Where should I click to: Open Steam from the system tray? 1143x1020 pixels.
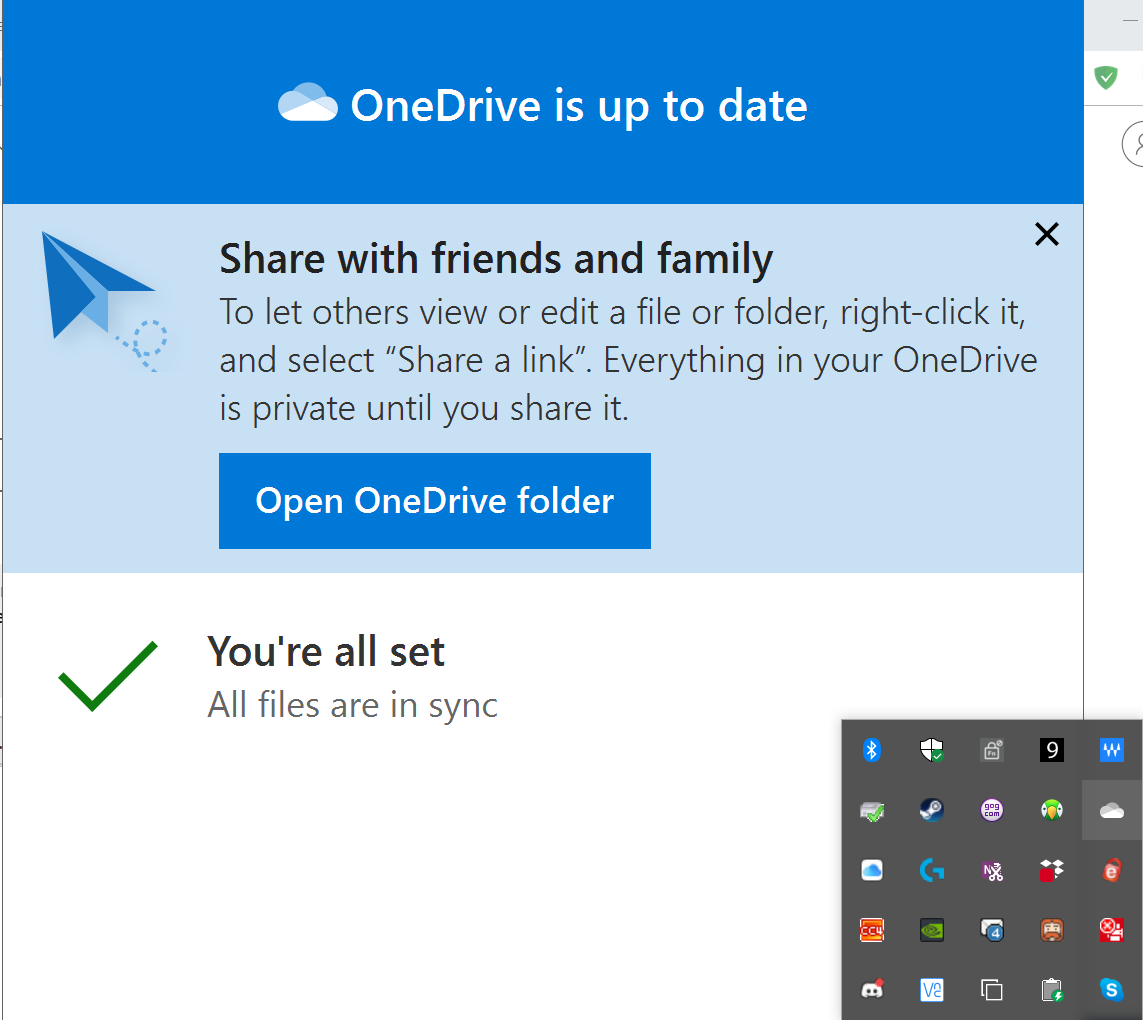coord(932,810)
